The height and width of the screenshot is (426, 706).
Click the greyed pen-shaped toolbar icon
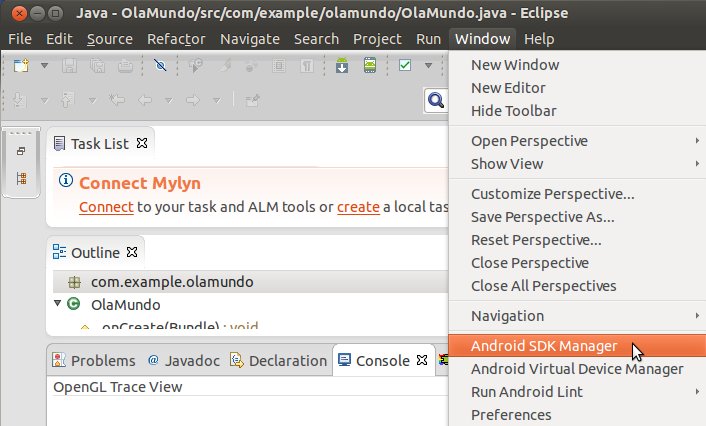225,66
